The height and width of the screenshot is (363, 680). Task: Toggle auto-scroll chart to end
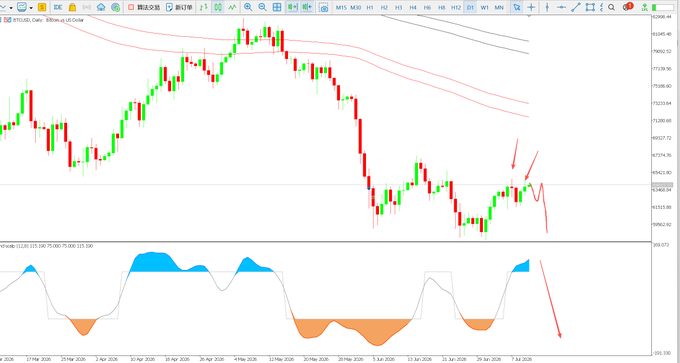pyautogui.click(x=293, y=7)
